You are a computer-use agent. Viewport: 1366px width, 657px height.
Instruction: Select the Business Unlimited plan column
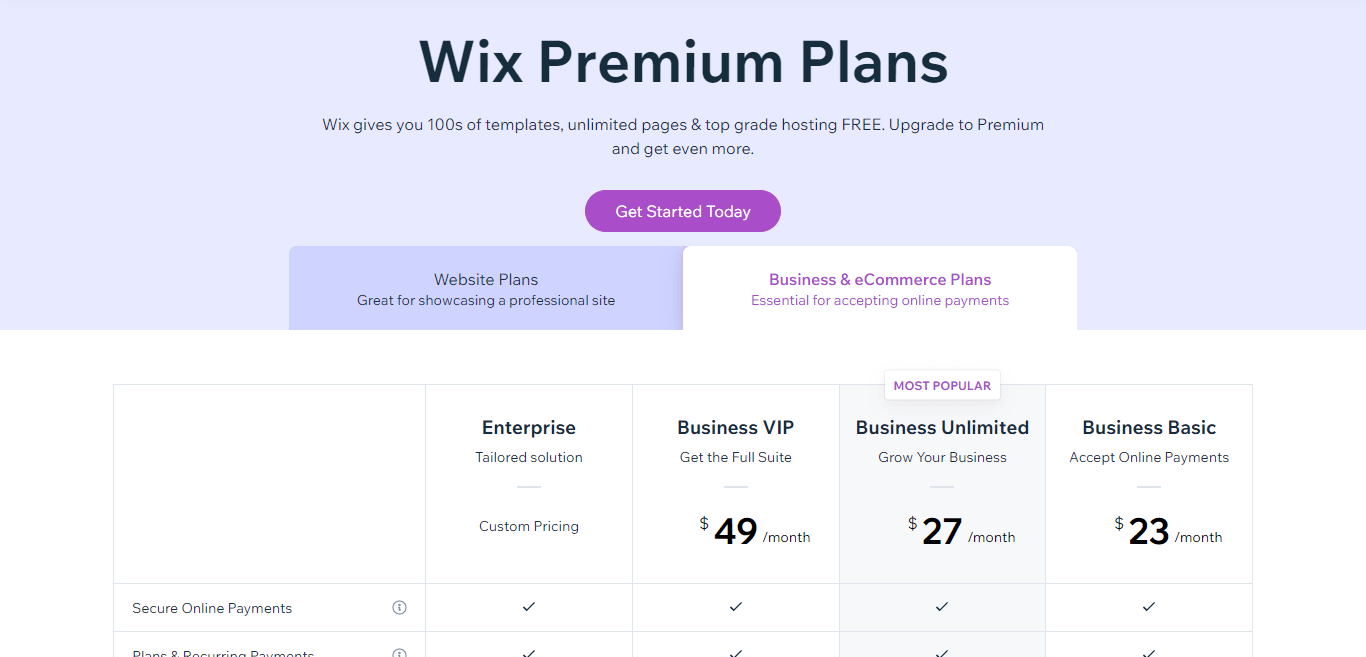point(941,427)
